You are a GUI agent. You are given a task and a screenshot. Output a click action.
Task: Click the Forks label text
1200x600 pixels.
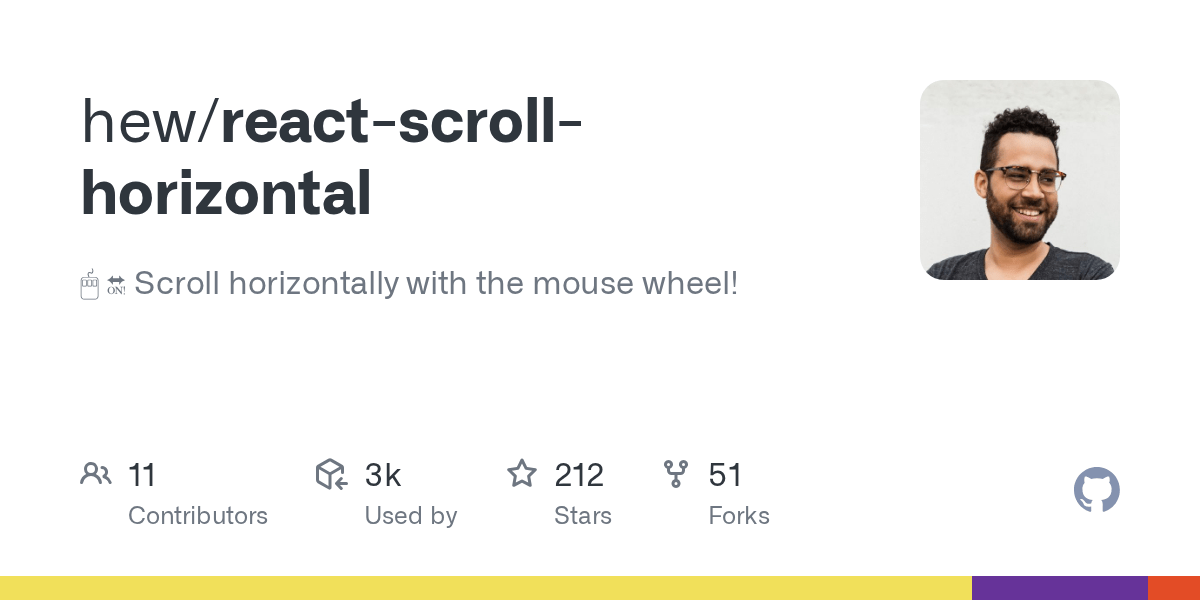tap(739, 516)
